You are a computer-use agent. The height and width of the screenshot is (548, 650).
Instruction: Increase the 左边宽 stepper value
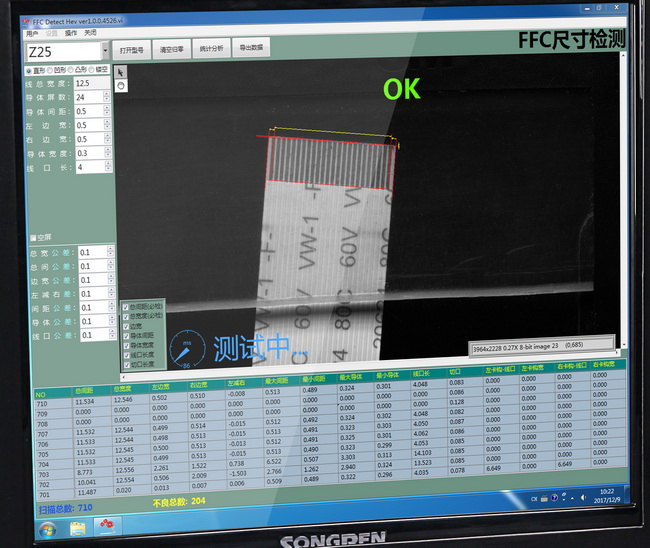(107, 122)
